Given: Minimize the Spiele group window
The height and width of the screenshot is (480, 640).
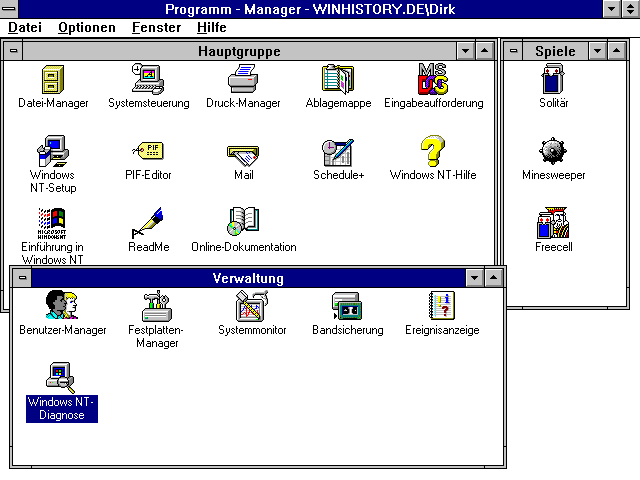Looking at the screenshot, I should (x=598, y=51).
